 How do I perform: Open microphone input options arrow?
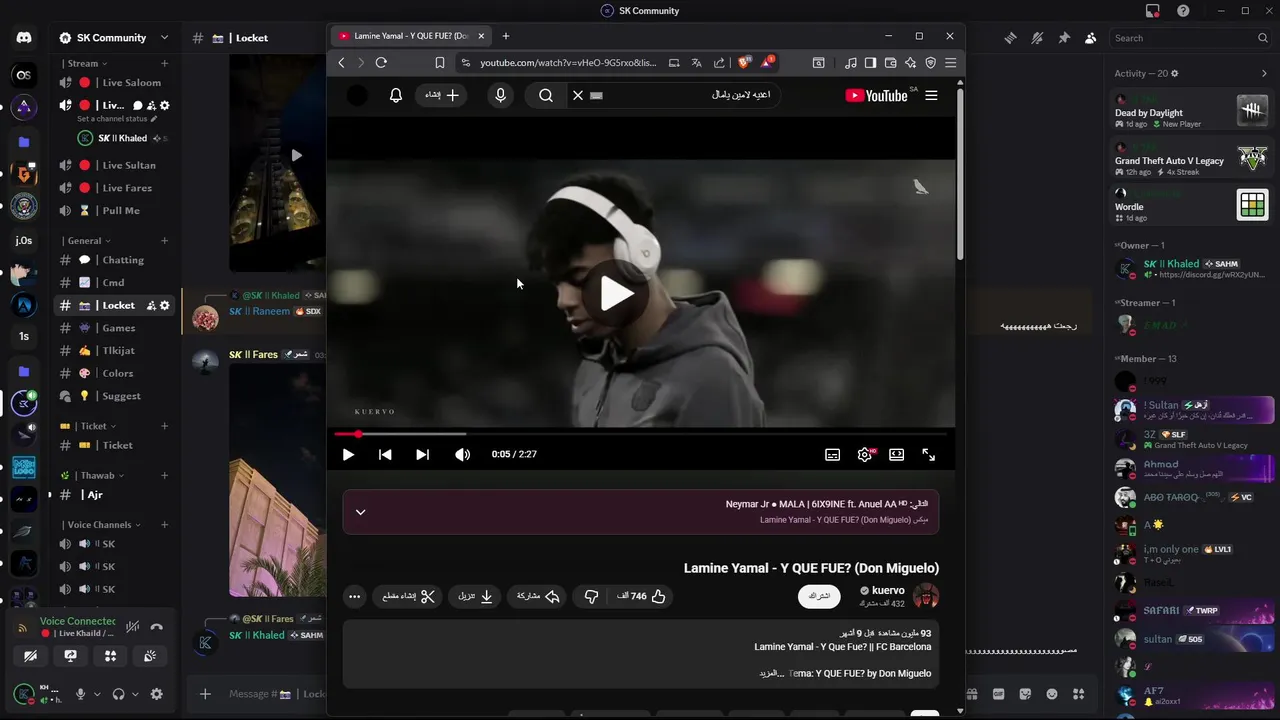point(98,694)
